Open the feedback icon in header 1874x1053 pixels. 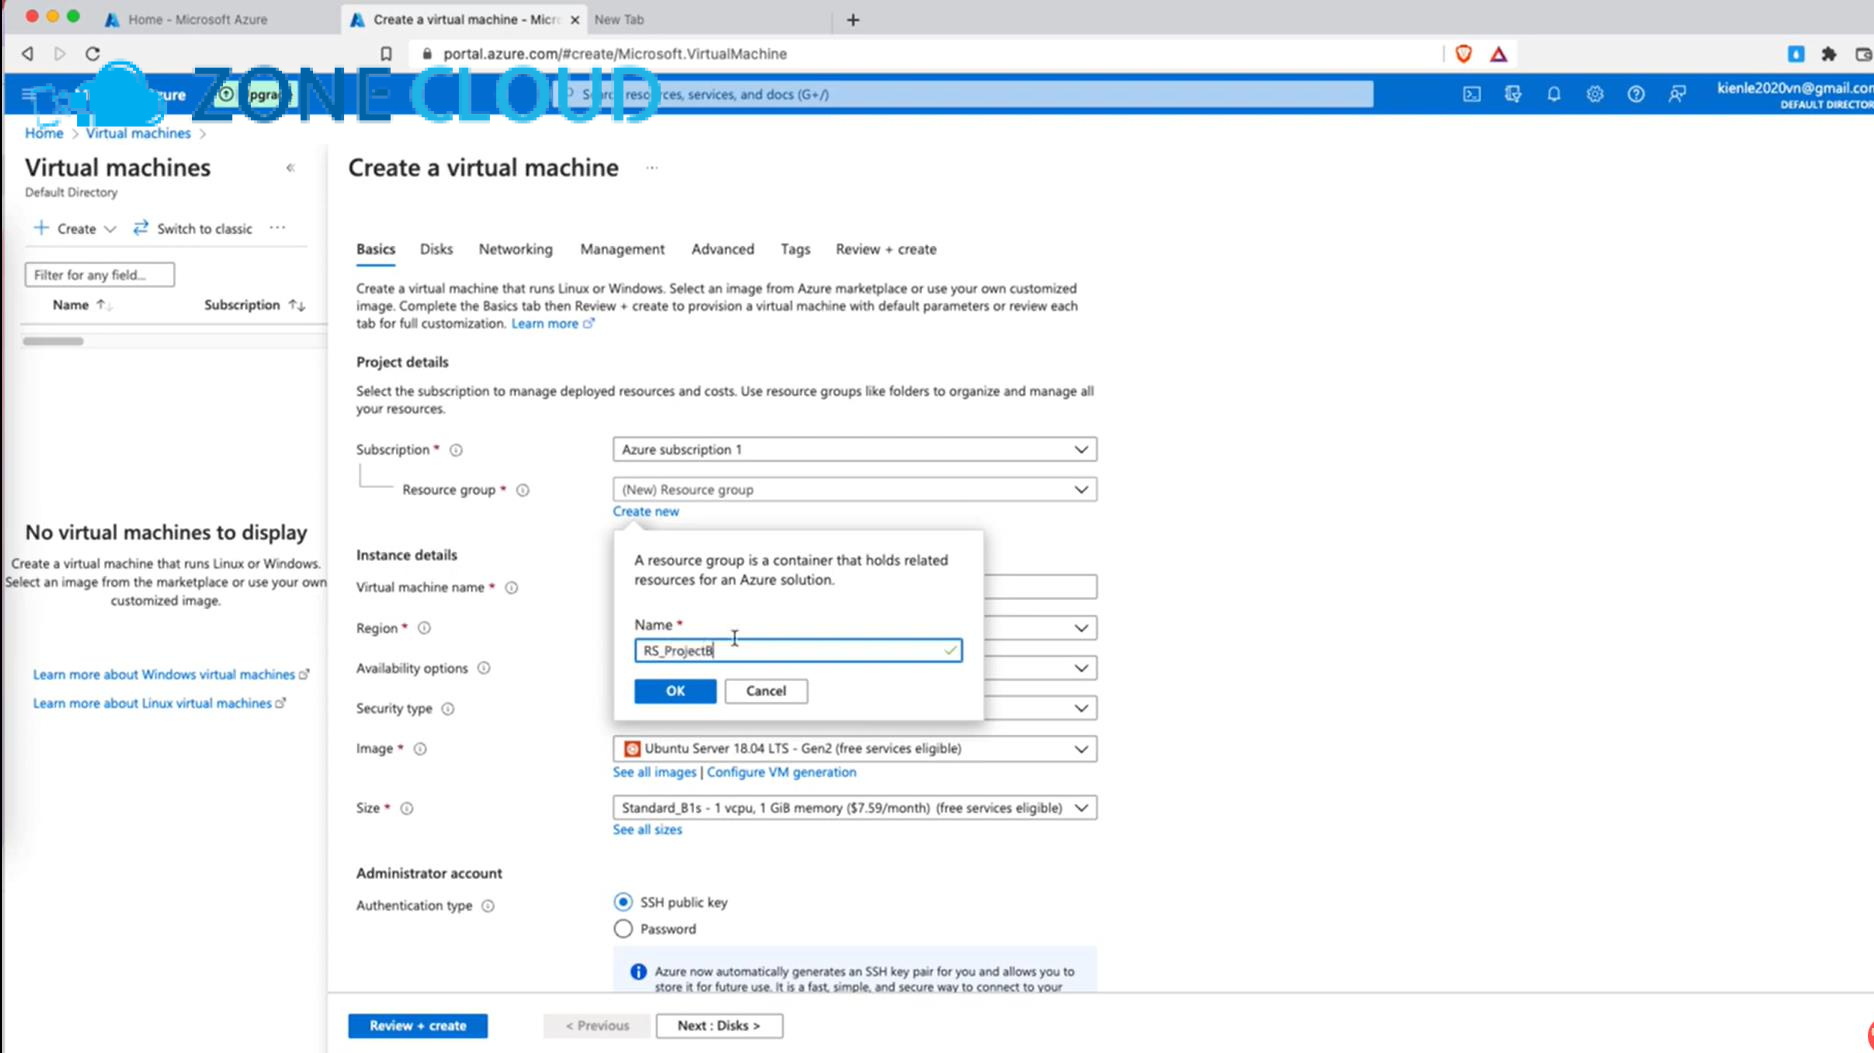point(1677,94)
